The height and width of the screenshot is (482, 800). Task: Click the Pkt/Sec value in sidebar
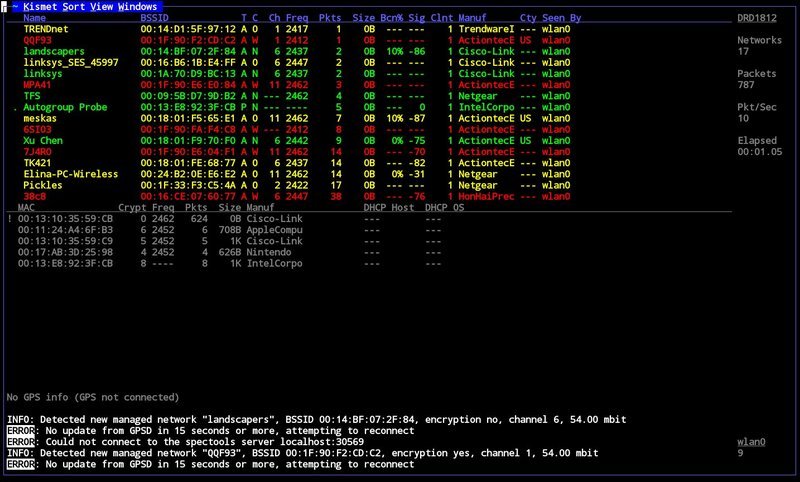(743, 119)
